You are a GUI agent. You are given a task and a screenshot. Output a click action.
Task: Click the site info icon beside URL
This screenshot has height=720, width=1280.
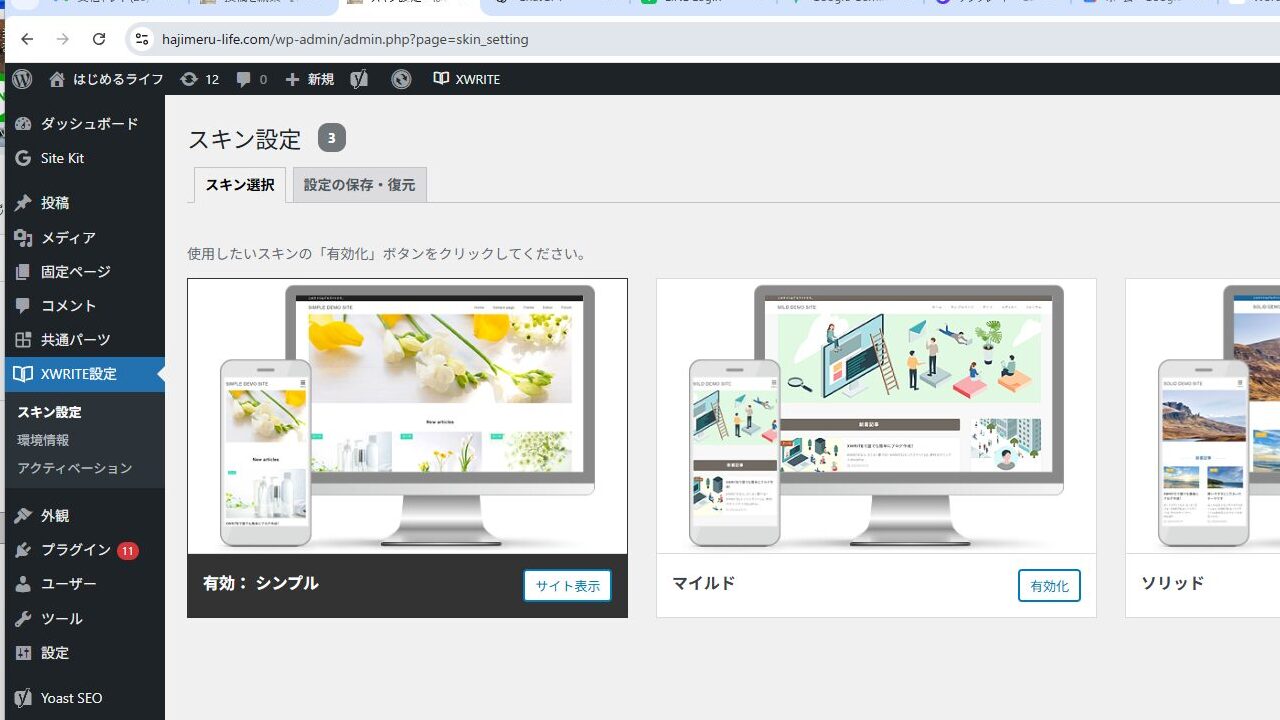pyautogui.click(x=141, y=39)
